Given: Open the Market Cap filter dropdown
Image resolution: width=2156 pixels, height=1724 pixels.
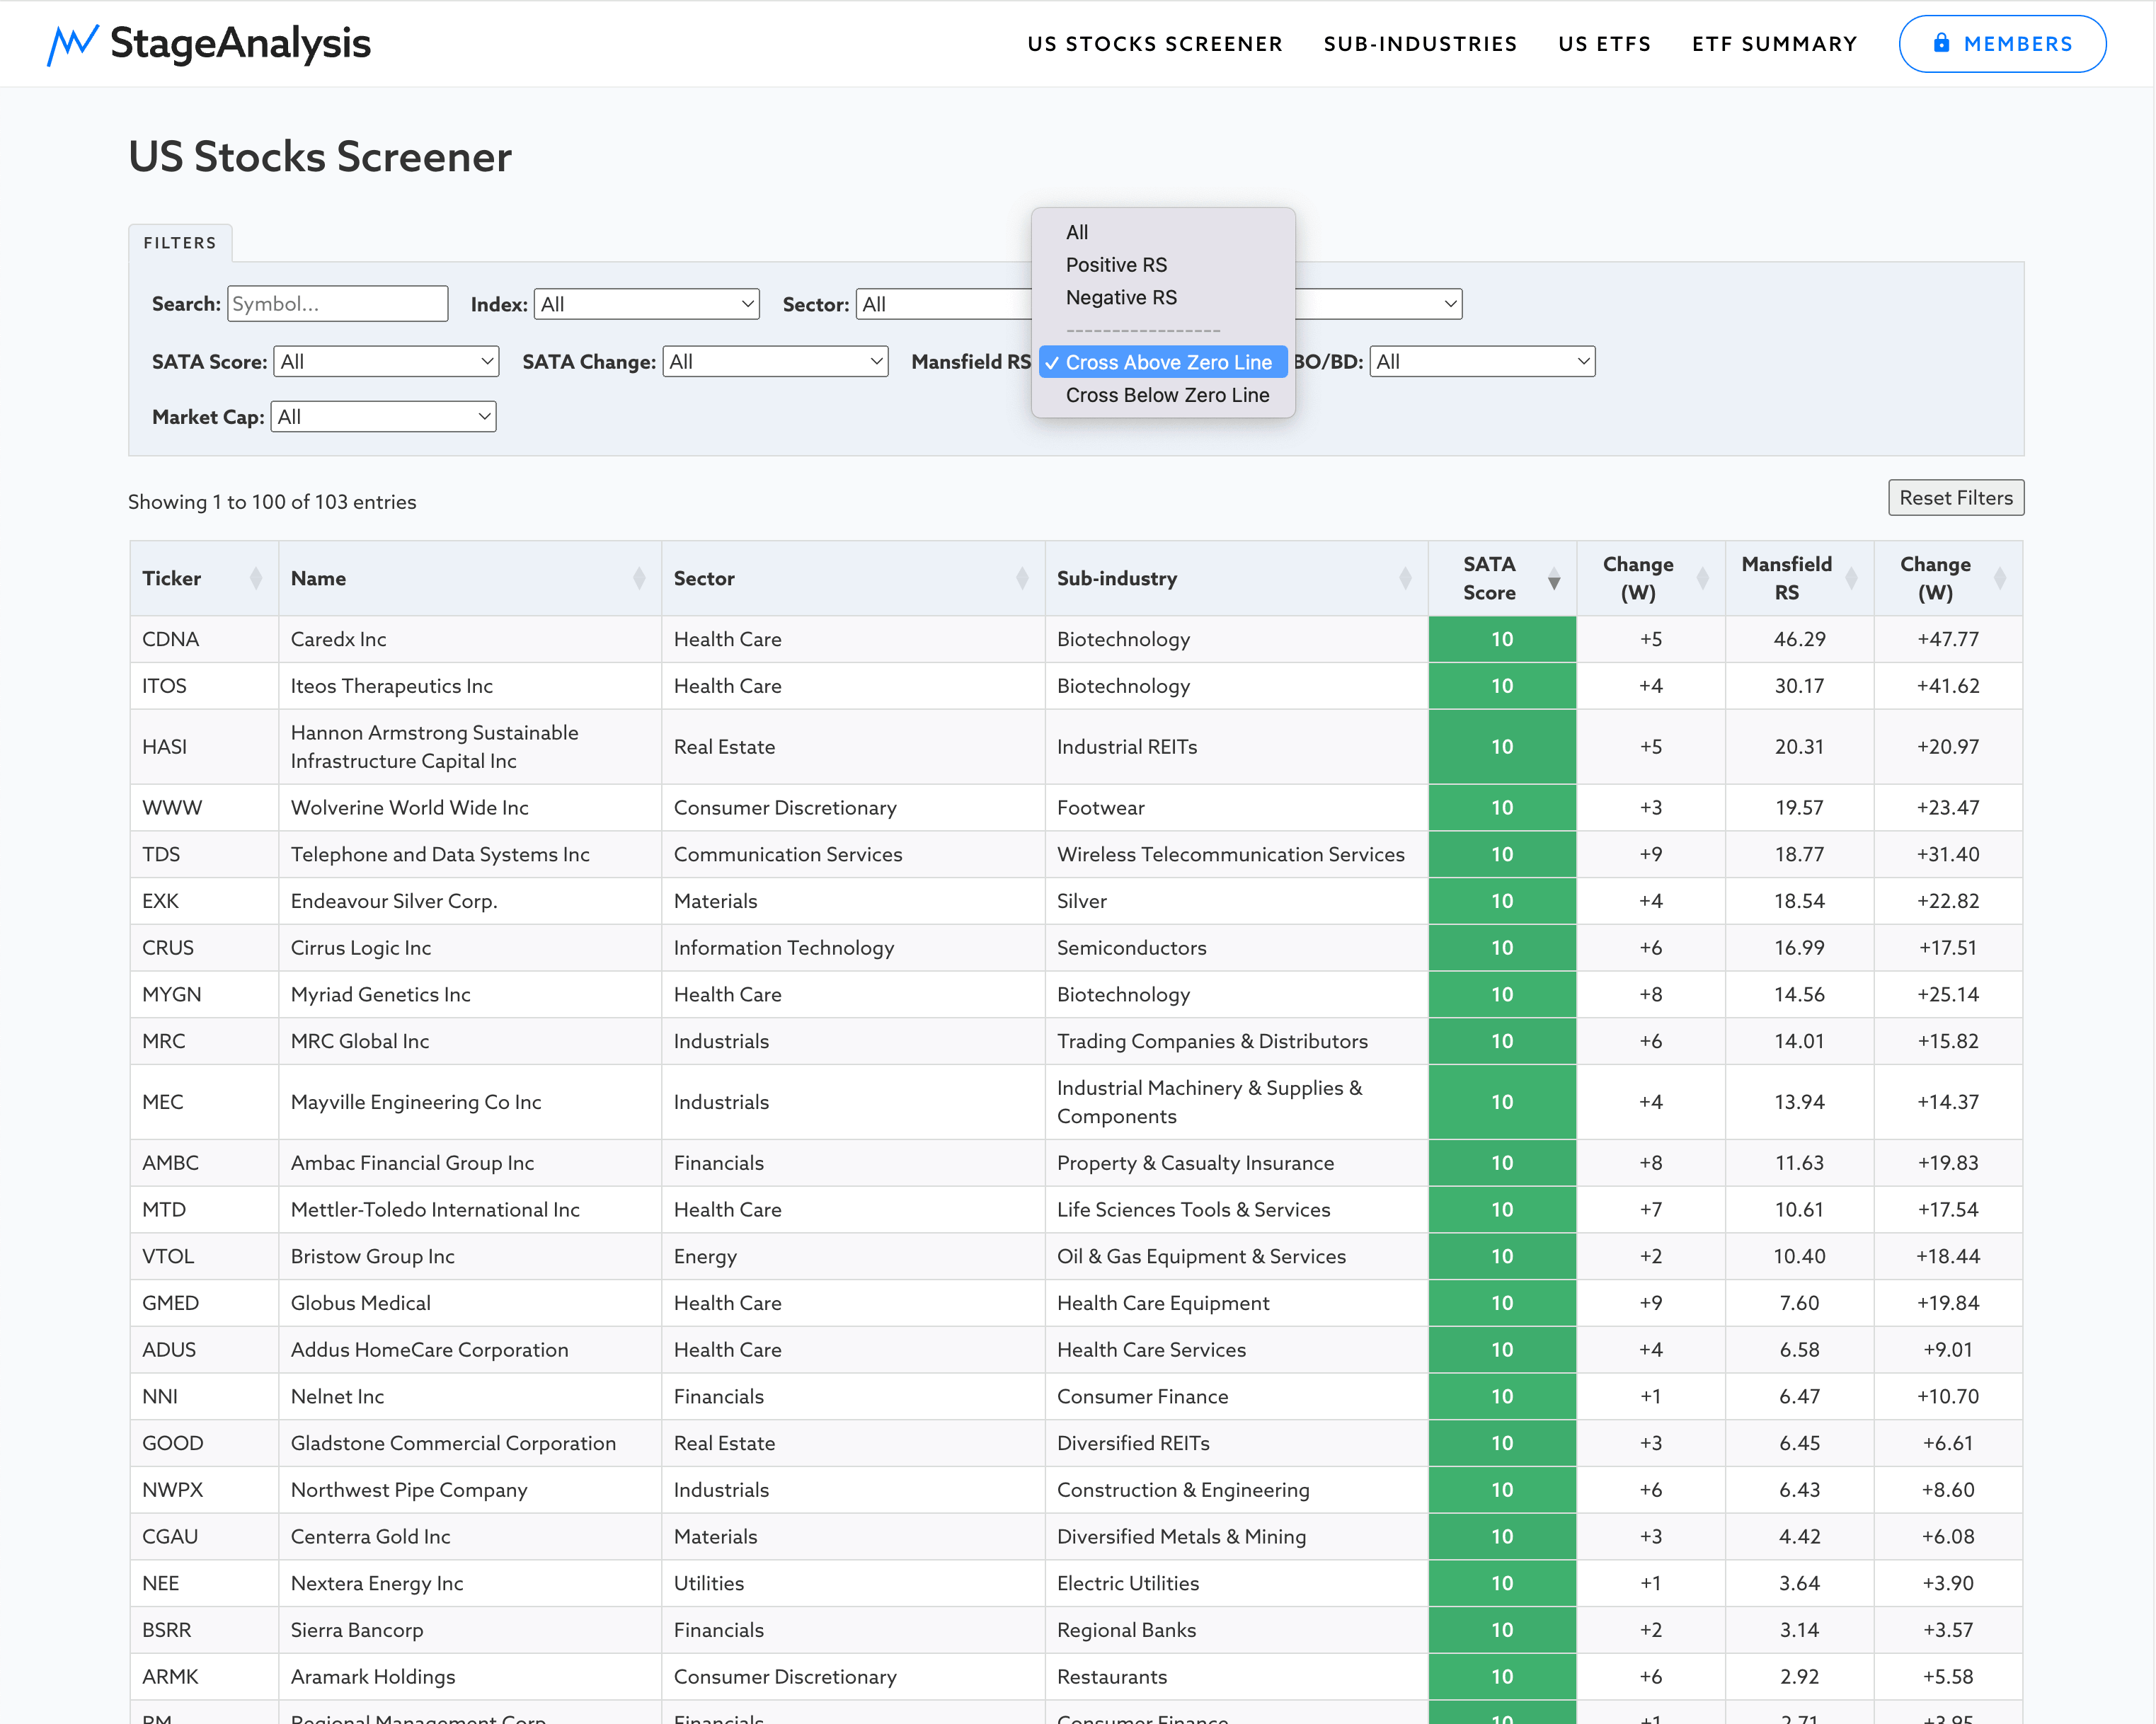Looking at the screenshot, I should point(383,417).
